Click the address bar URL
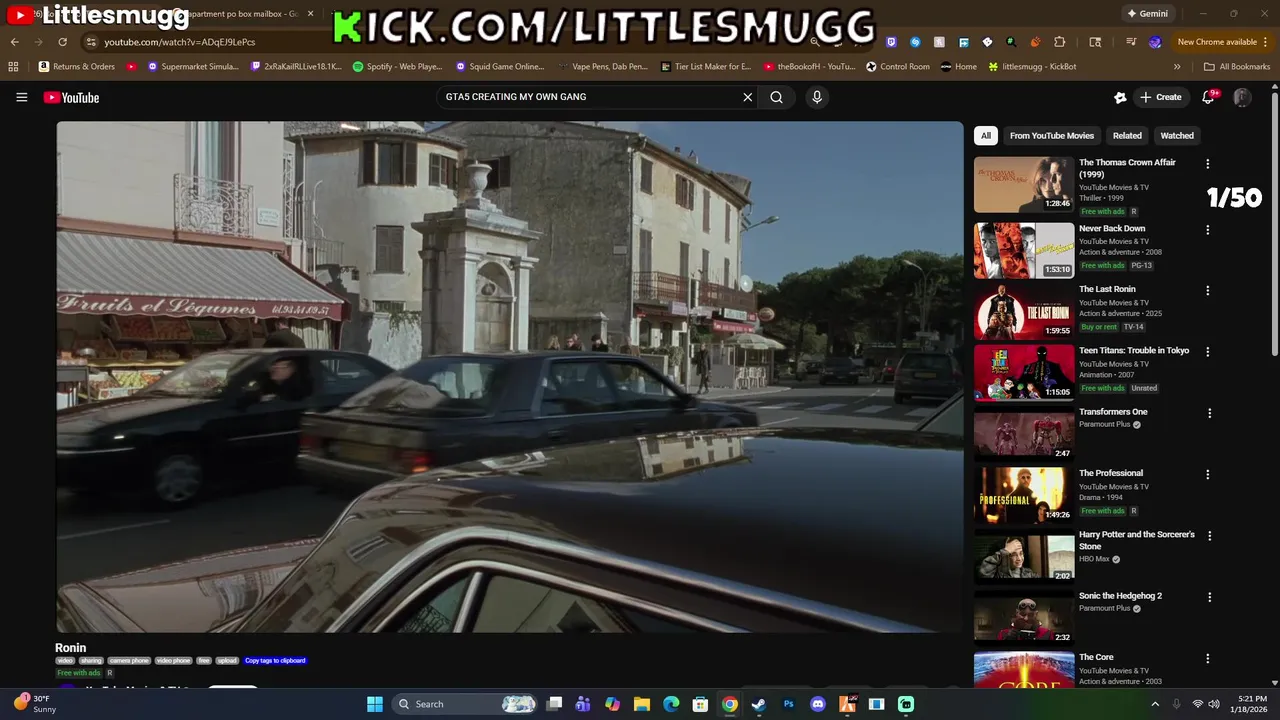The height and width of the screenshot is (720, 1280). [180, 42]
